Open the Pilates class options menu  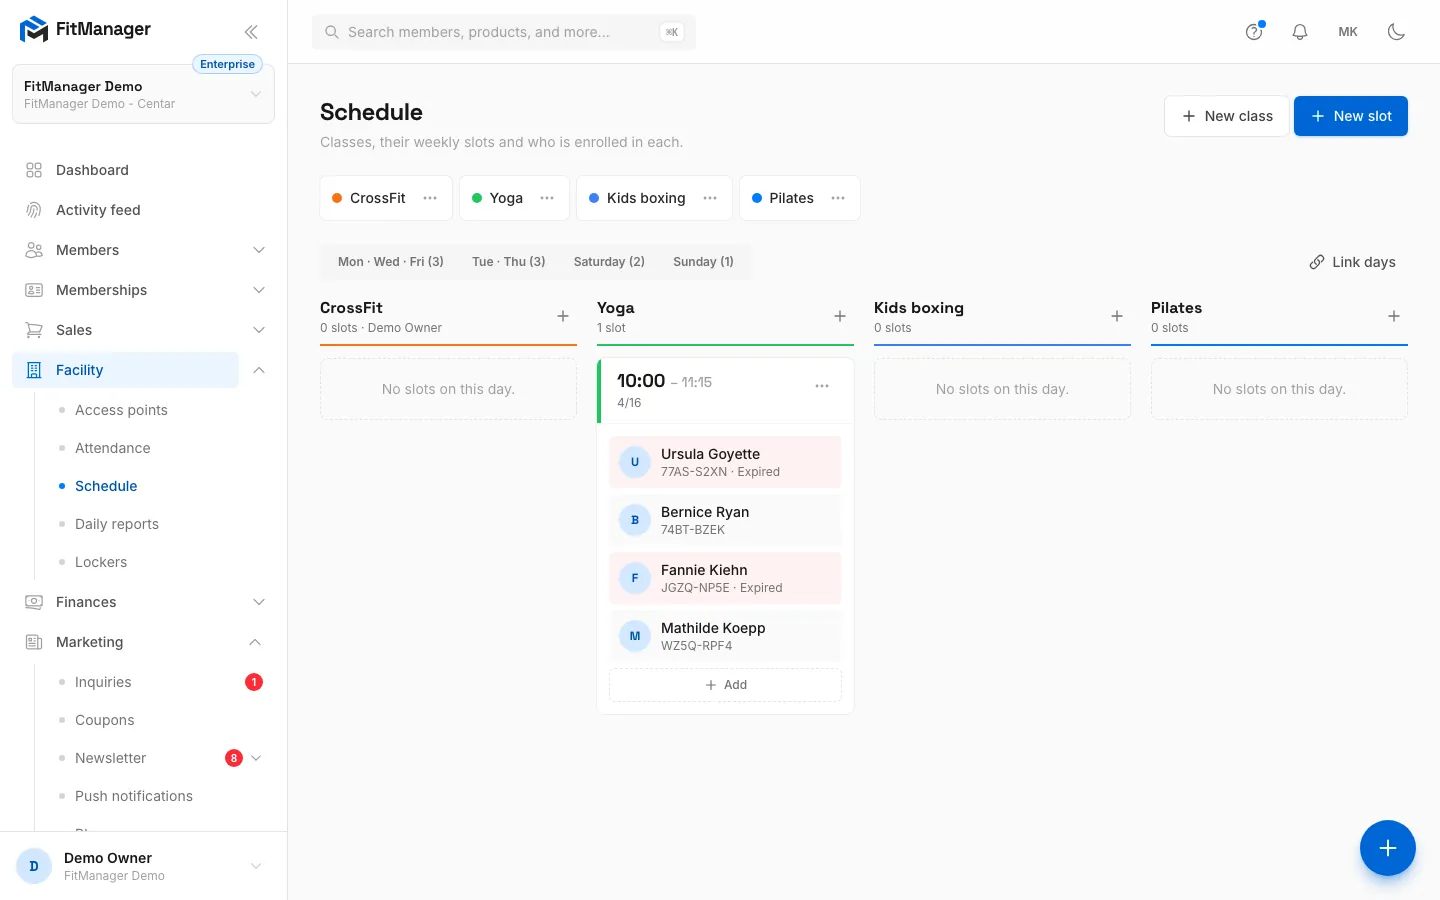[838, 198]
